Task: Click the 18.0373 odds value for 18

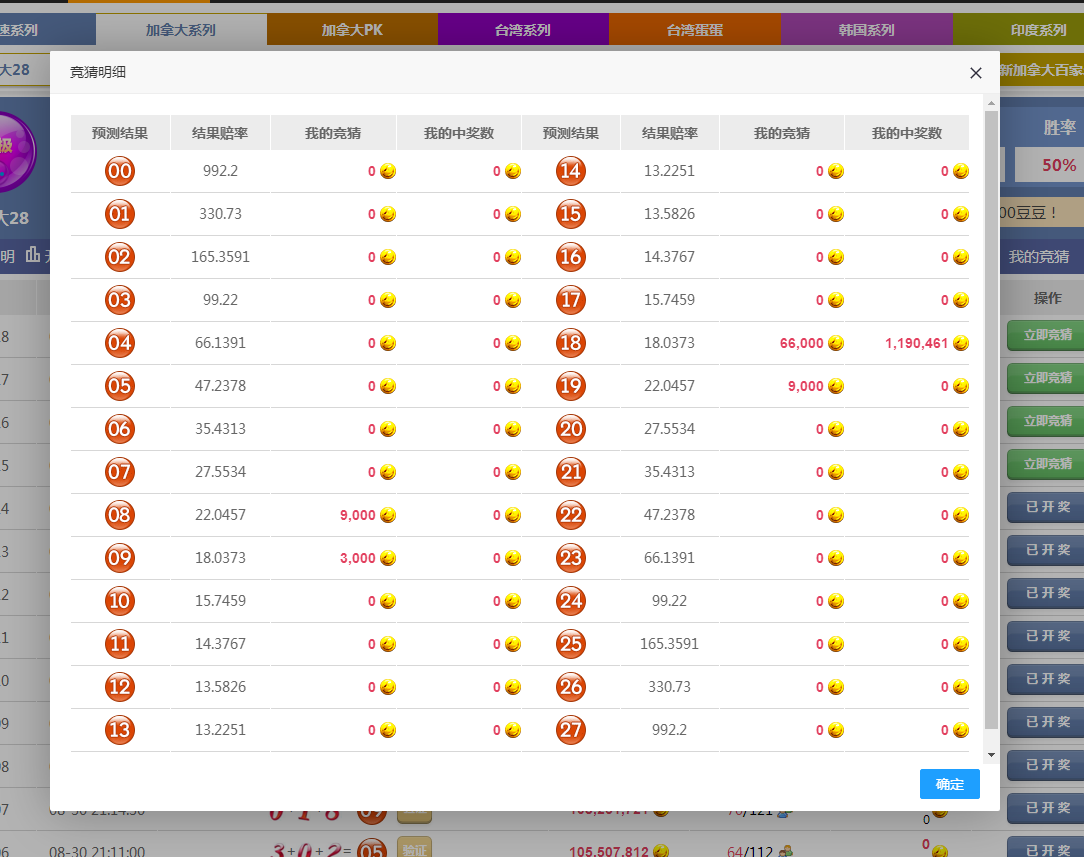Action: [x=669, y=343]
